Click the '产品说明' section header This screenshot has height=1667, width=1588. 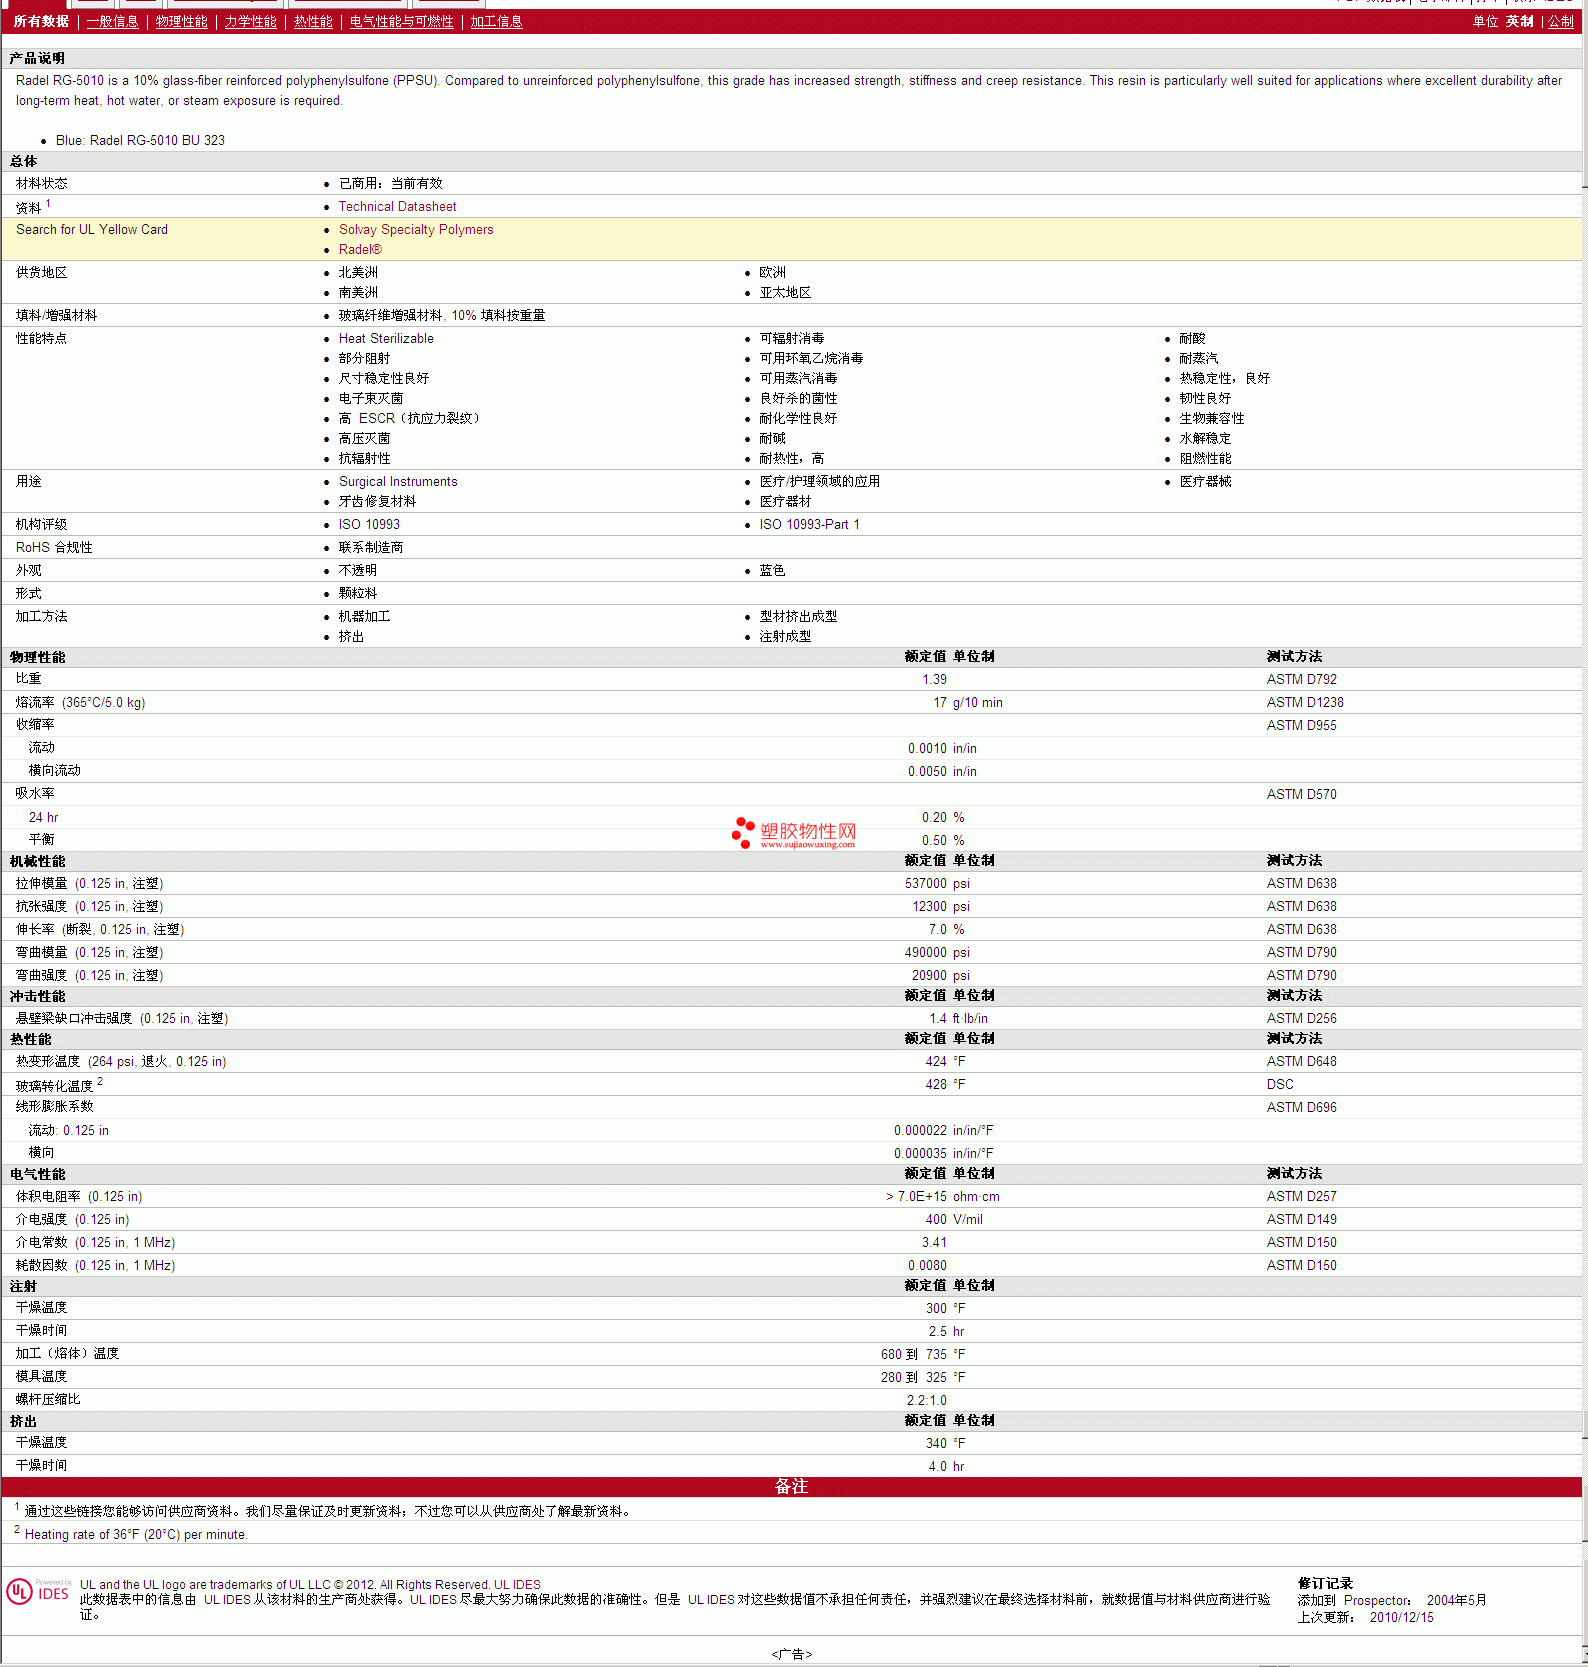point(37,58)
